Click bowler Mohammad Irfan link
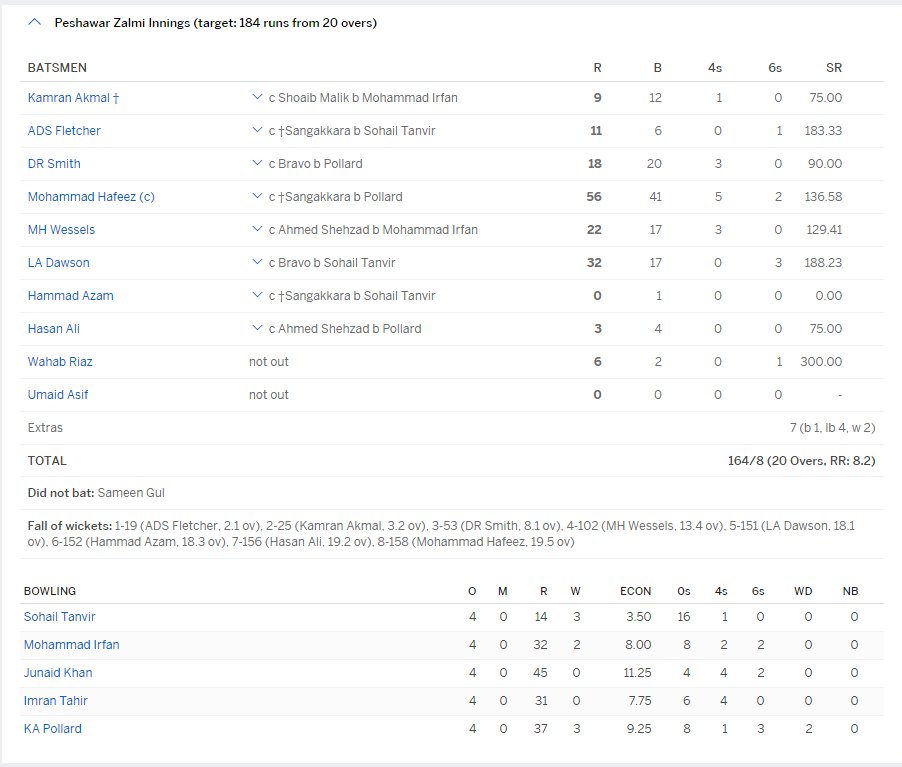 pos(71,645)
